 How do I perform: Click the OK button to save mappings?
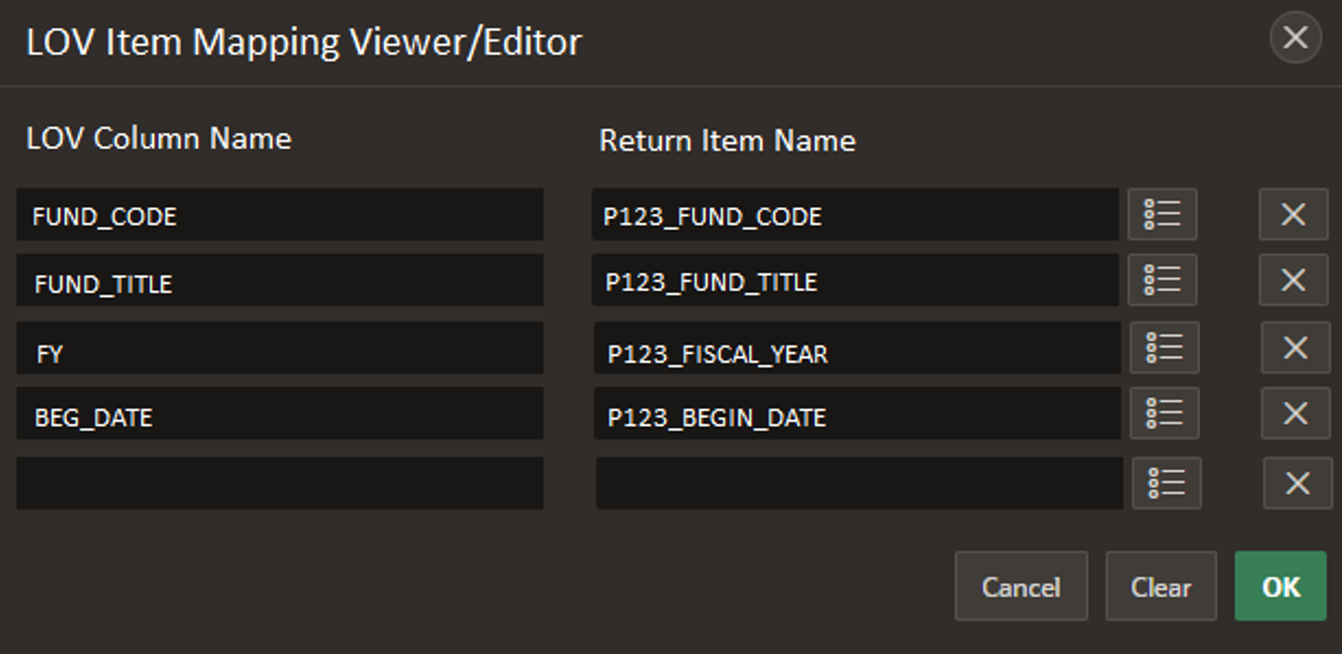pyautogui.click(x=1281, y=586)
